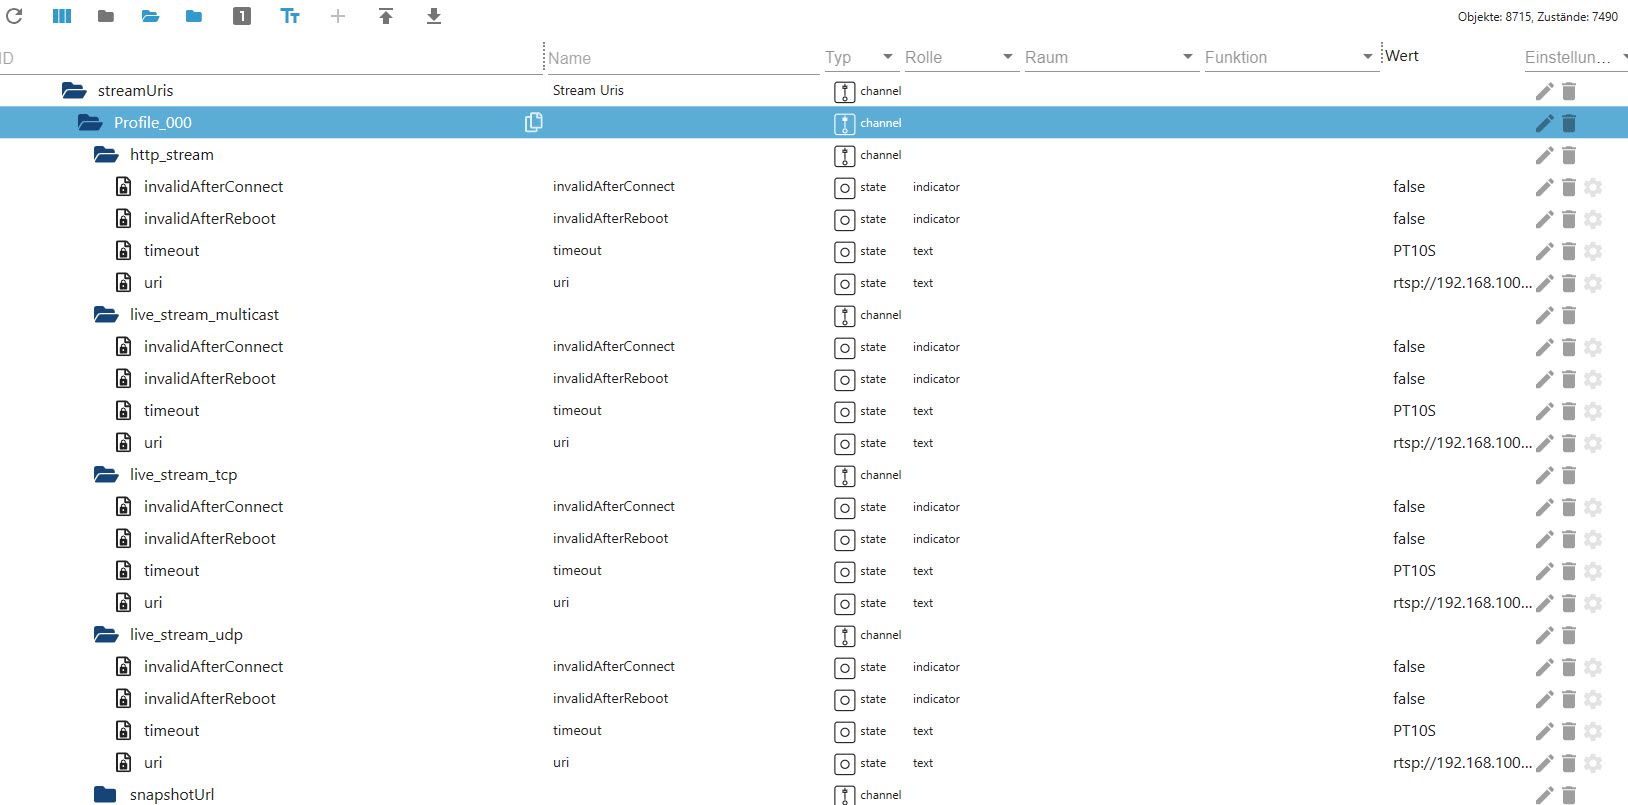This screenshot has height=805, width=1628.
Task: Open the Einstellungen filter dropdown
Action: [1576, 57]
